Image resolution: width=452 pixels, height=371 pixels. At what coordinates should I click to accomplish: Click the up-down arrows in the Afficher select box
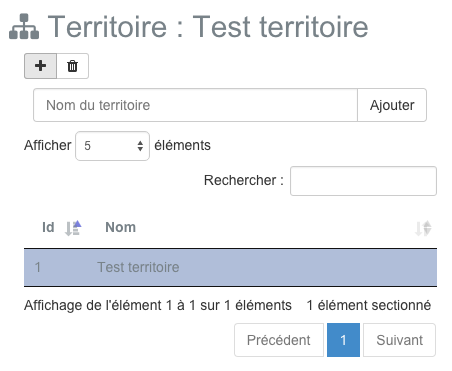pyautogui.click(x=140, y=146)
